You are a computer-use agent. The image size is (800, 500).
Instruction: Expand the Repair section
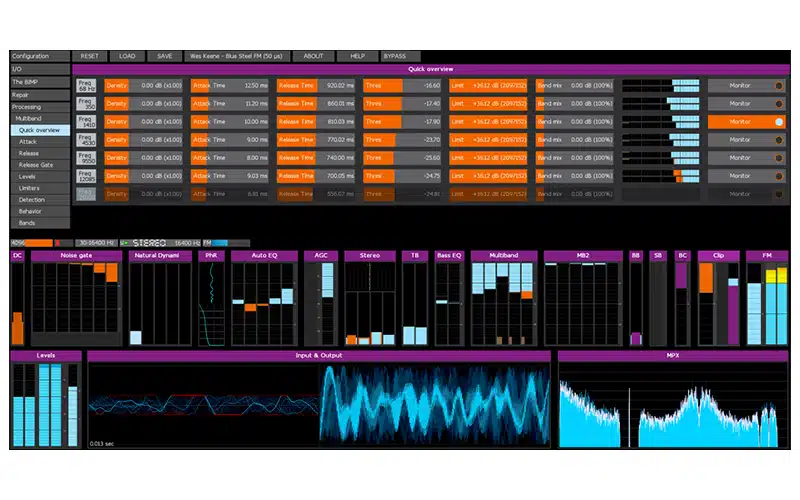(x=40, y=95)
